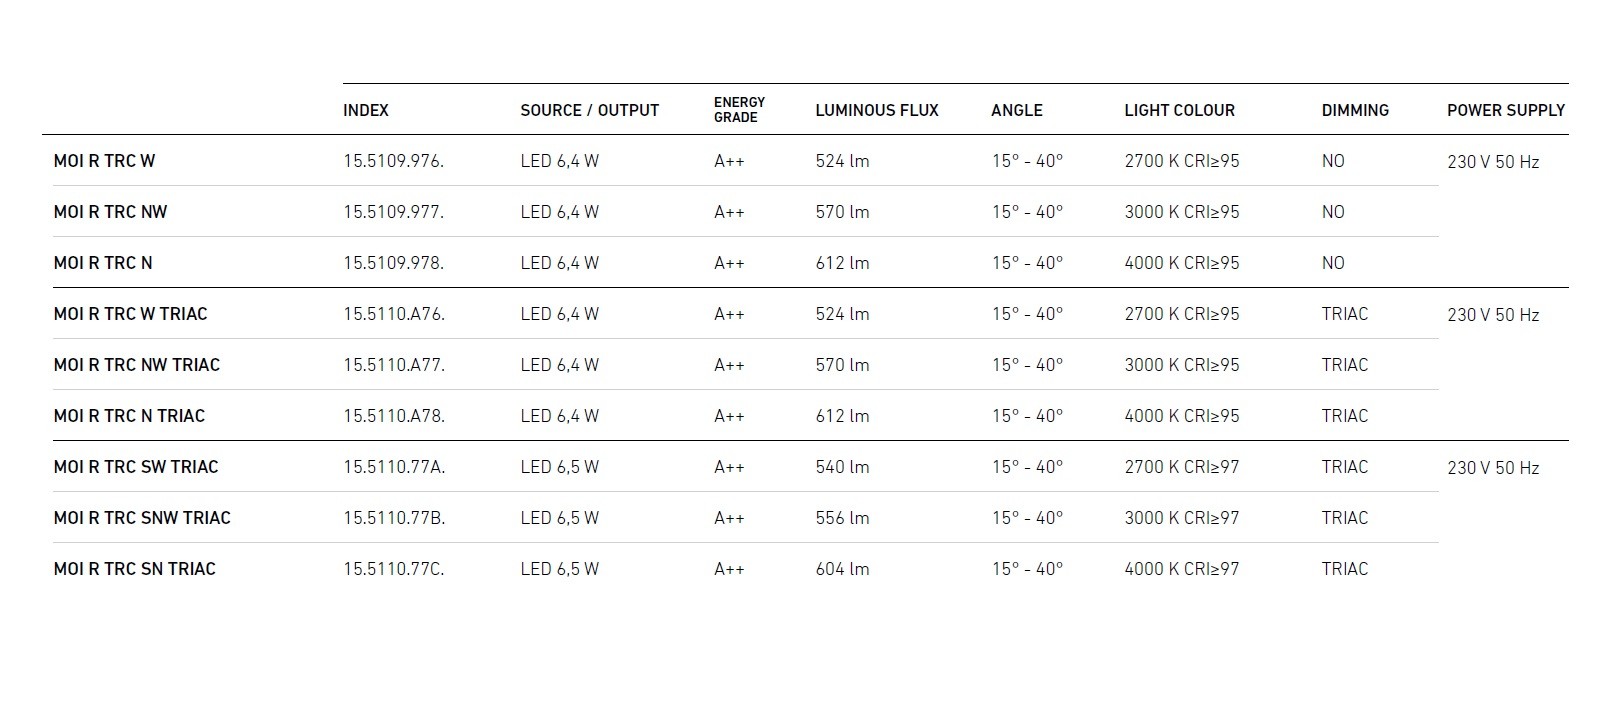Click the POWER SUPPLY column header
This screenshot has width=1618, height=713.
(1505, 110)
